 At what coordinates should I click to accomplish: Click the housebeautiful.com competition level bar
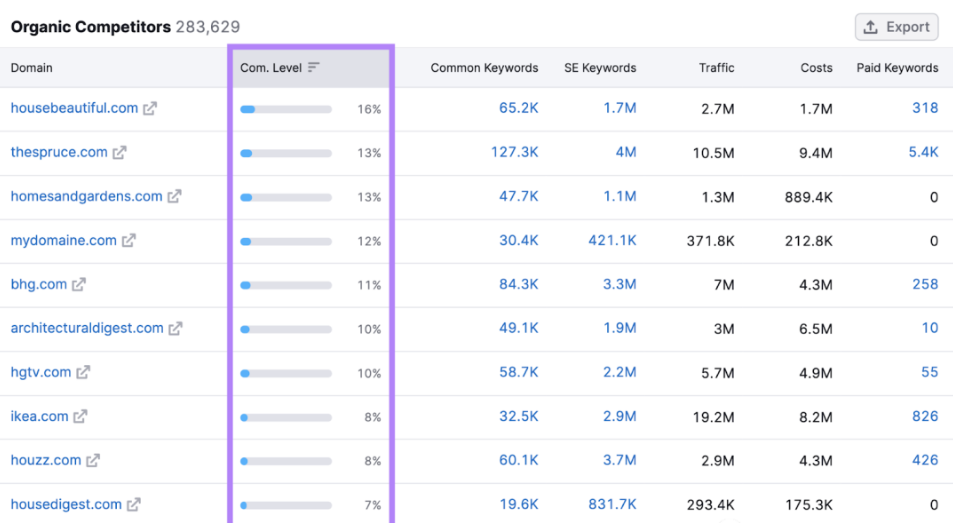click(286, 109)
